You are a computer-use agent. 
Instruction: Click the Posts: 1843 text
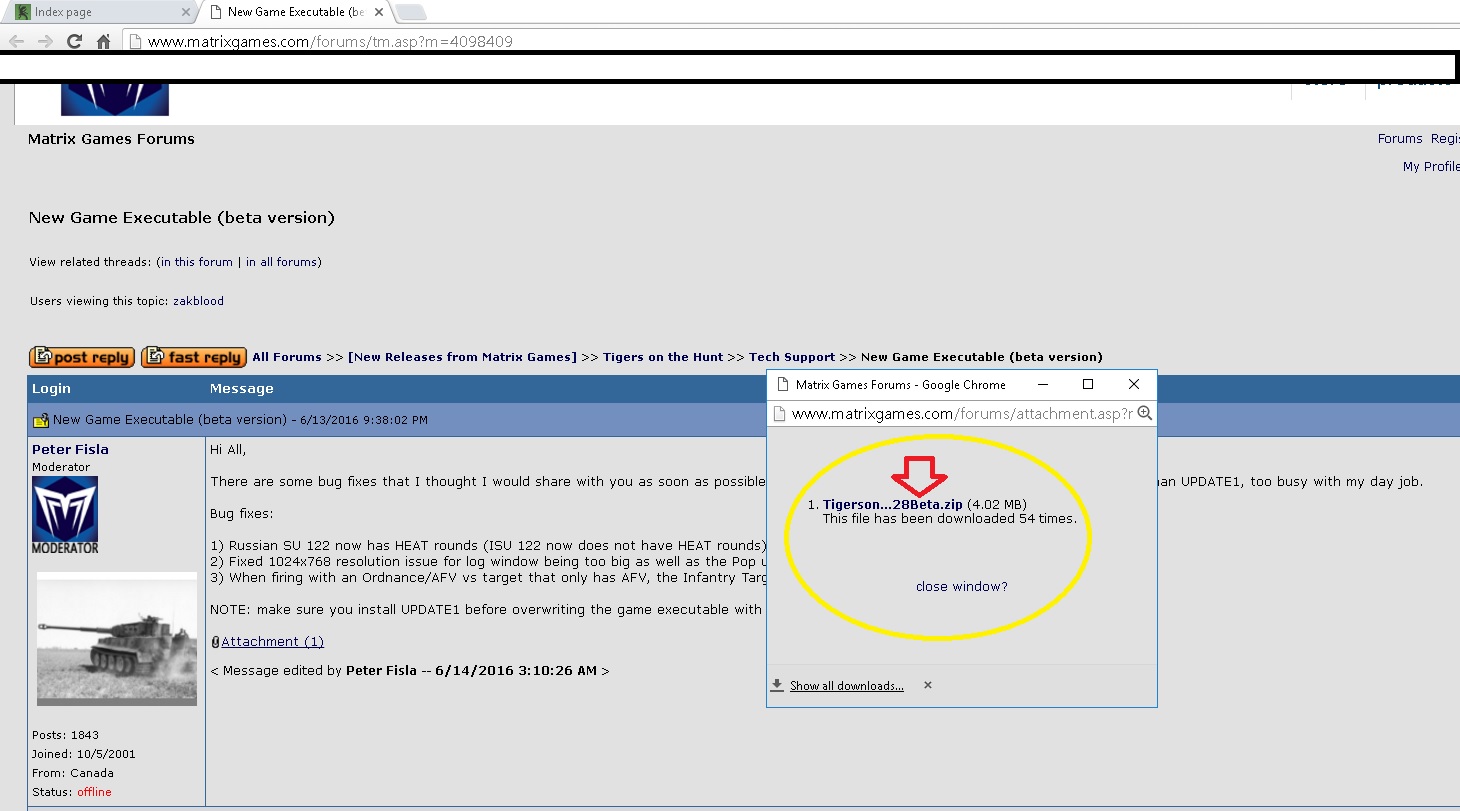coord(65,735)
